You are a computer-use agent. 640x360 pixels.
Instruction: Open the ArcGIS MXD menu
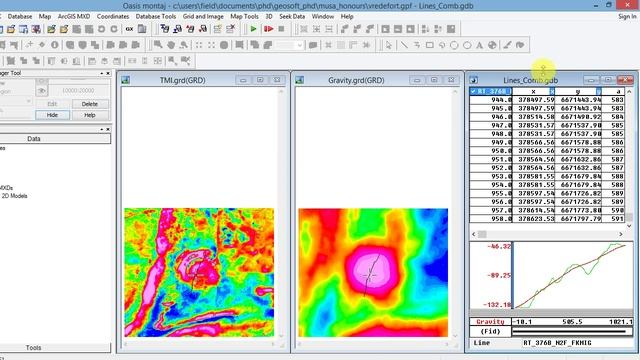74,16
